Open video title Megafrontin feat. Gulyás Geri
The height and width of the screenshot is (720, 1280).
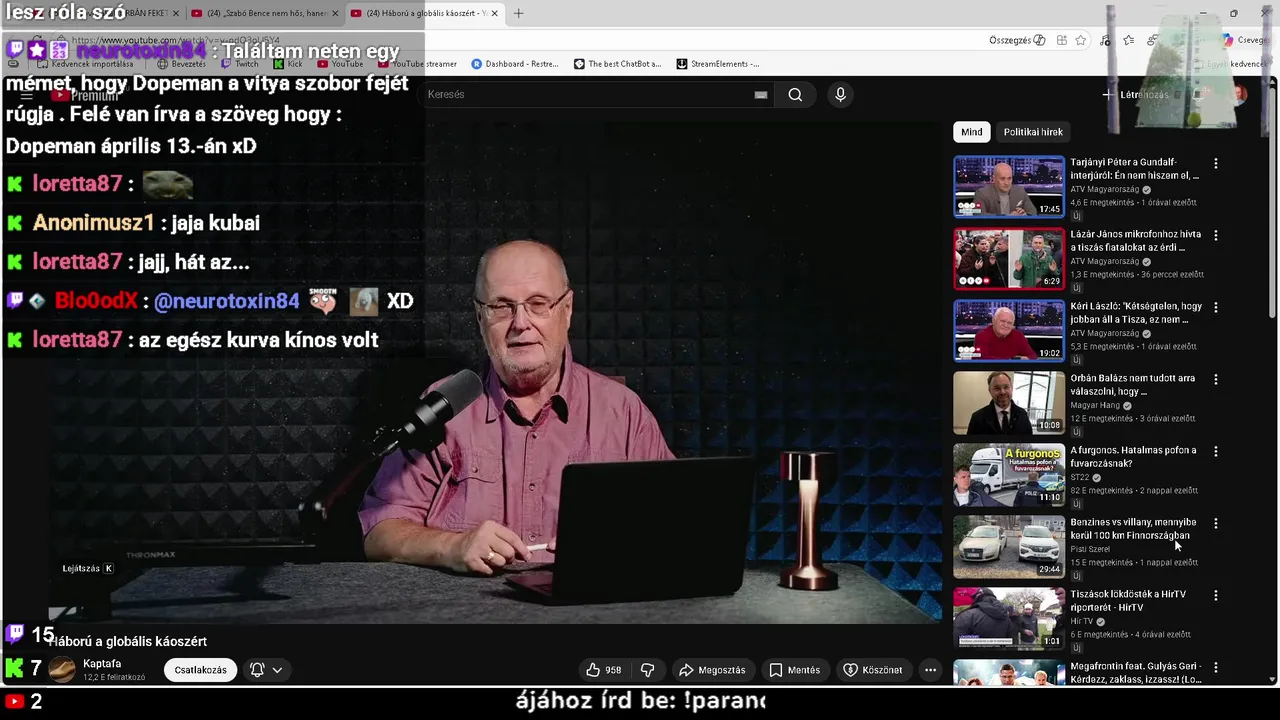coord(1136,672)
